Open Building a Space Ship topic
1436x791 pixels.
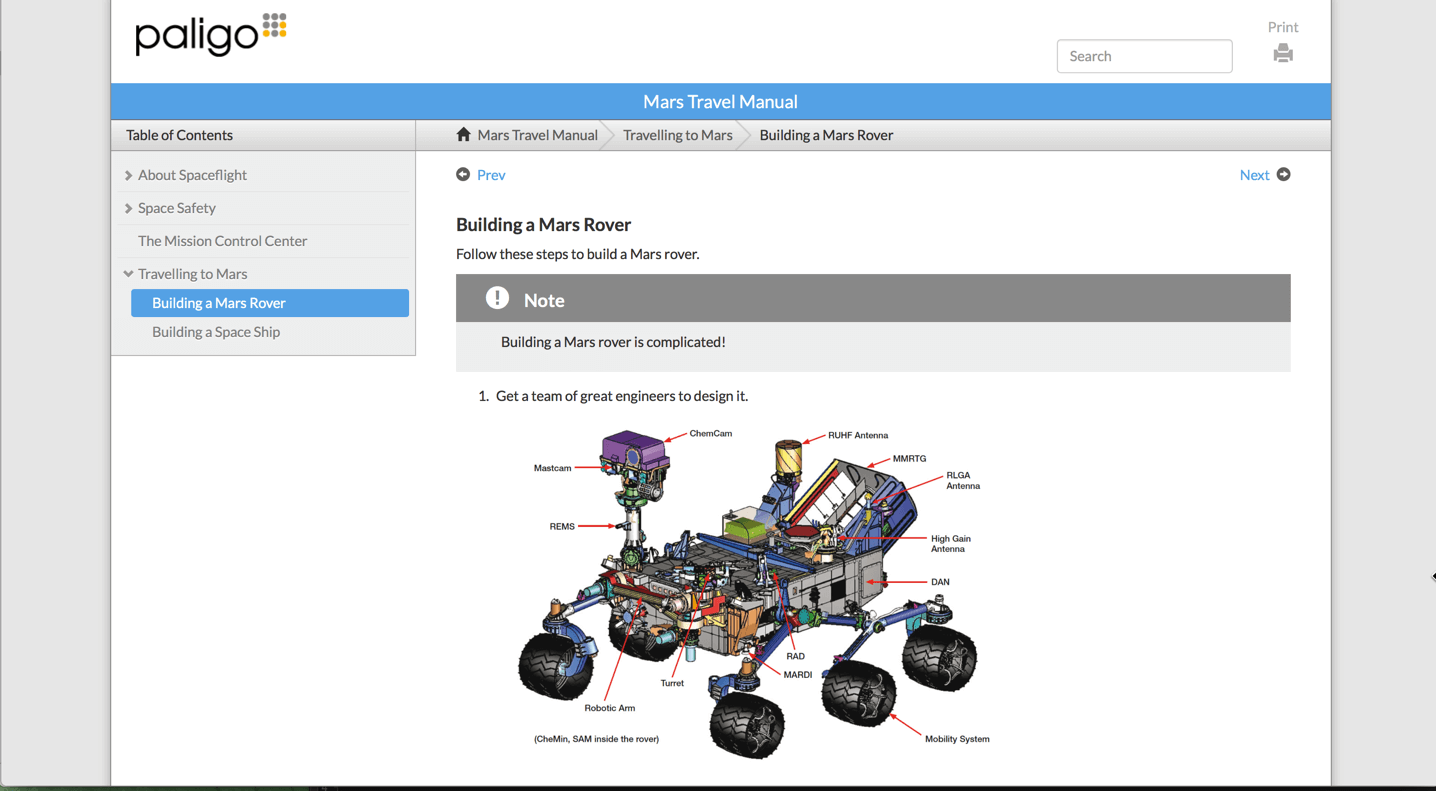(x=216, y=332)
